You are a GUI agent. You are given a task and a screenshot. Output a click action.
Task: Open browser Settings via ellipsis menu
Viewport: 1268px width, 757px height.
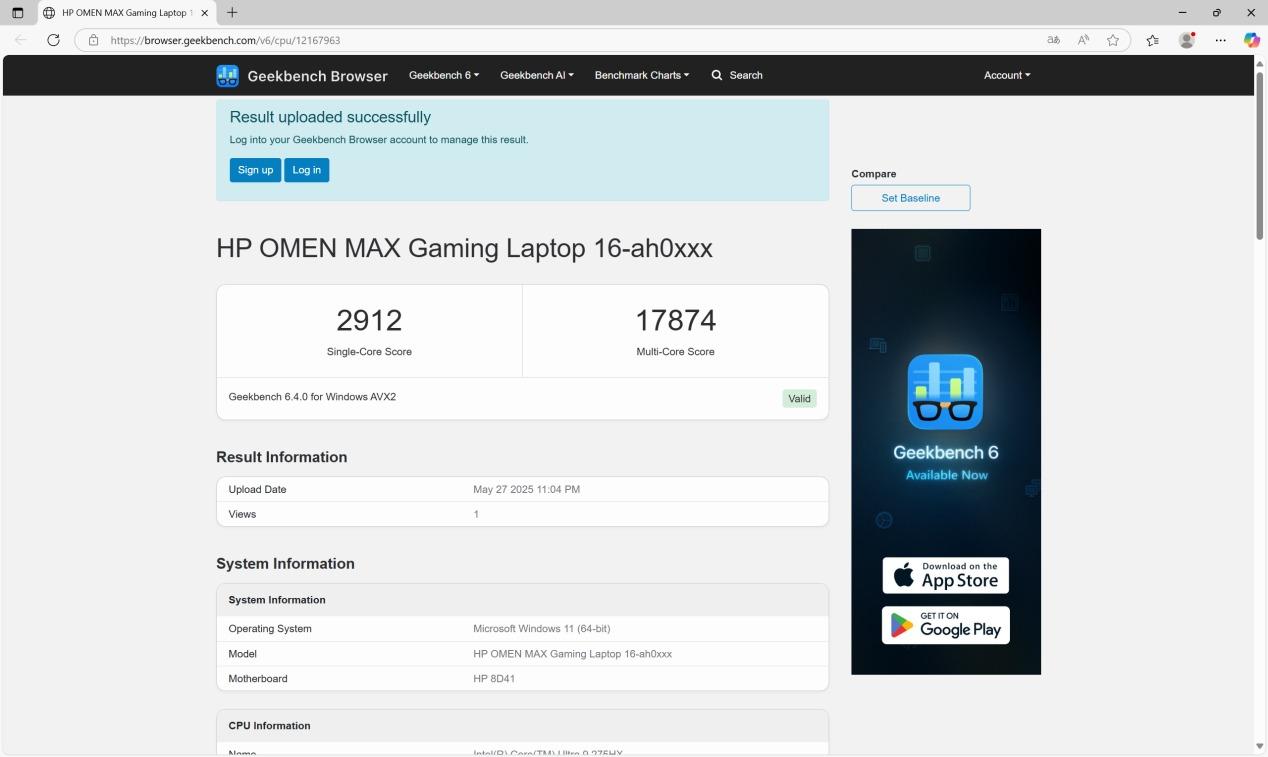point(1220,40)
